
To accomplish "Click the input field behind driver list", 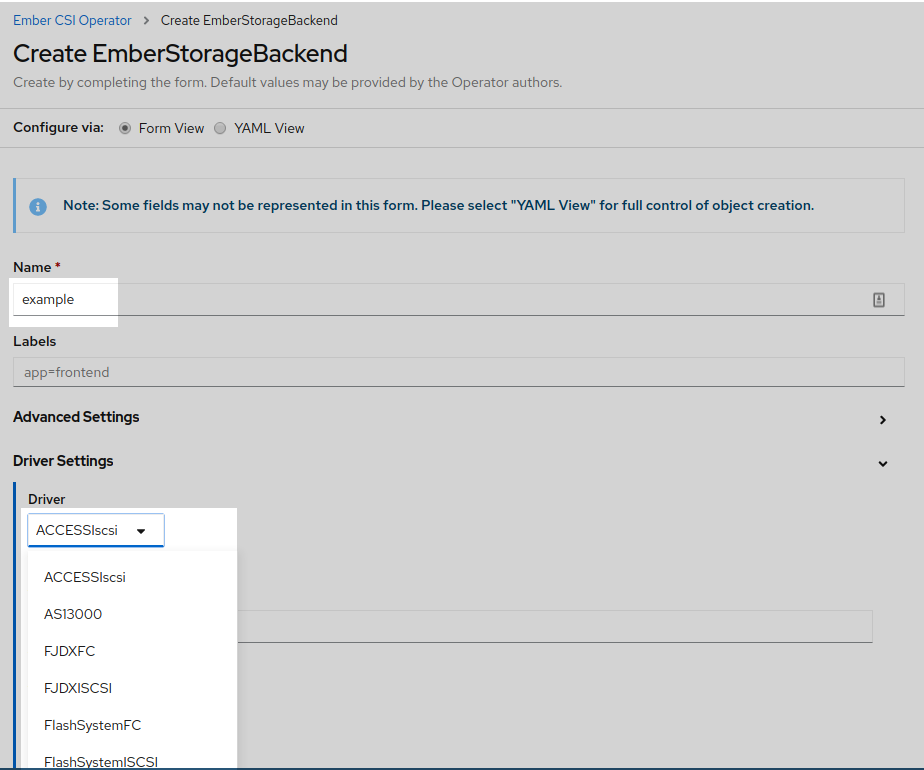I will [554, 626].
